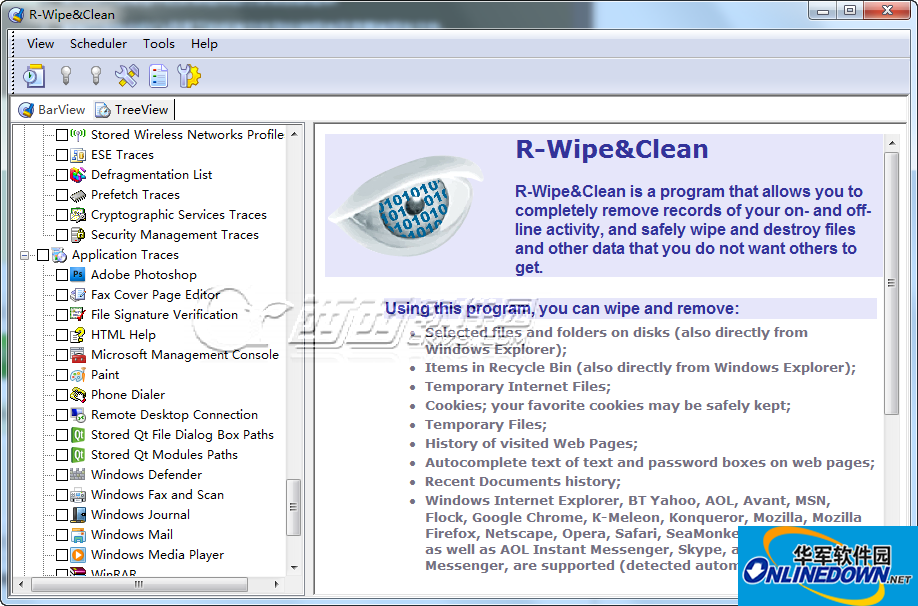Click the Application Traces folder icon
Screen dimensions: 918x606
pos(59,255)
